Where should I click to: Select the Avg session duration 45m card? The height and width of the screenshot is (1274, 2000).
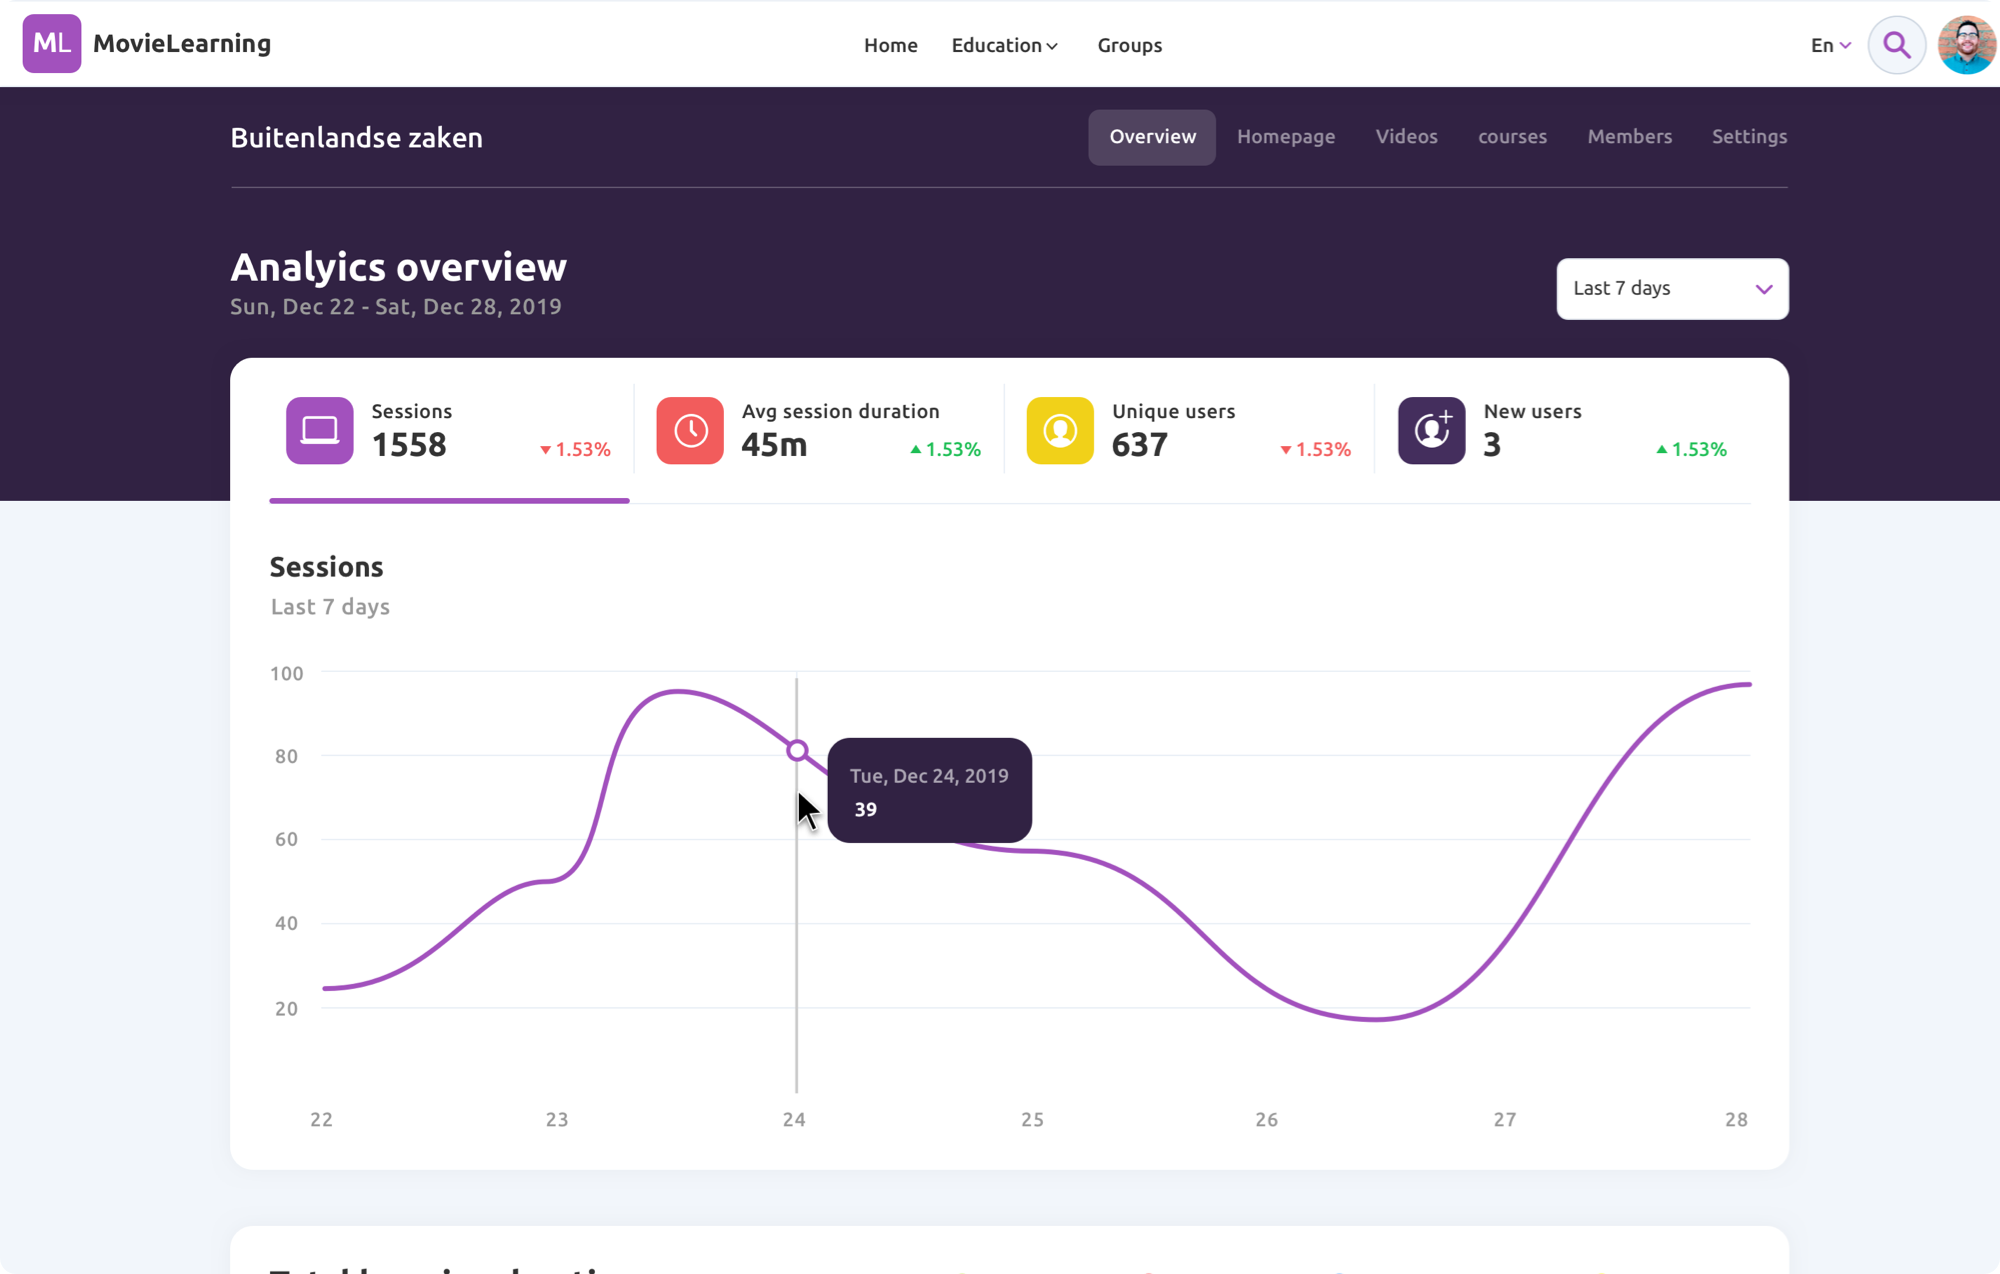click(x=819, y=431)
